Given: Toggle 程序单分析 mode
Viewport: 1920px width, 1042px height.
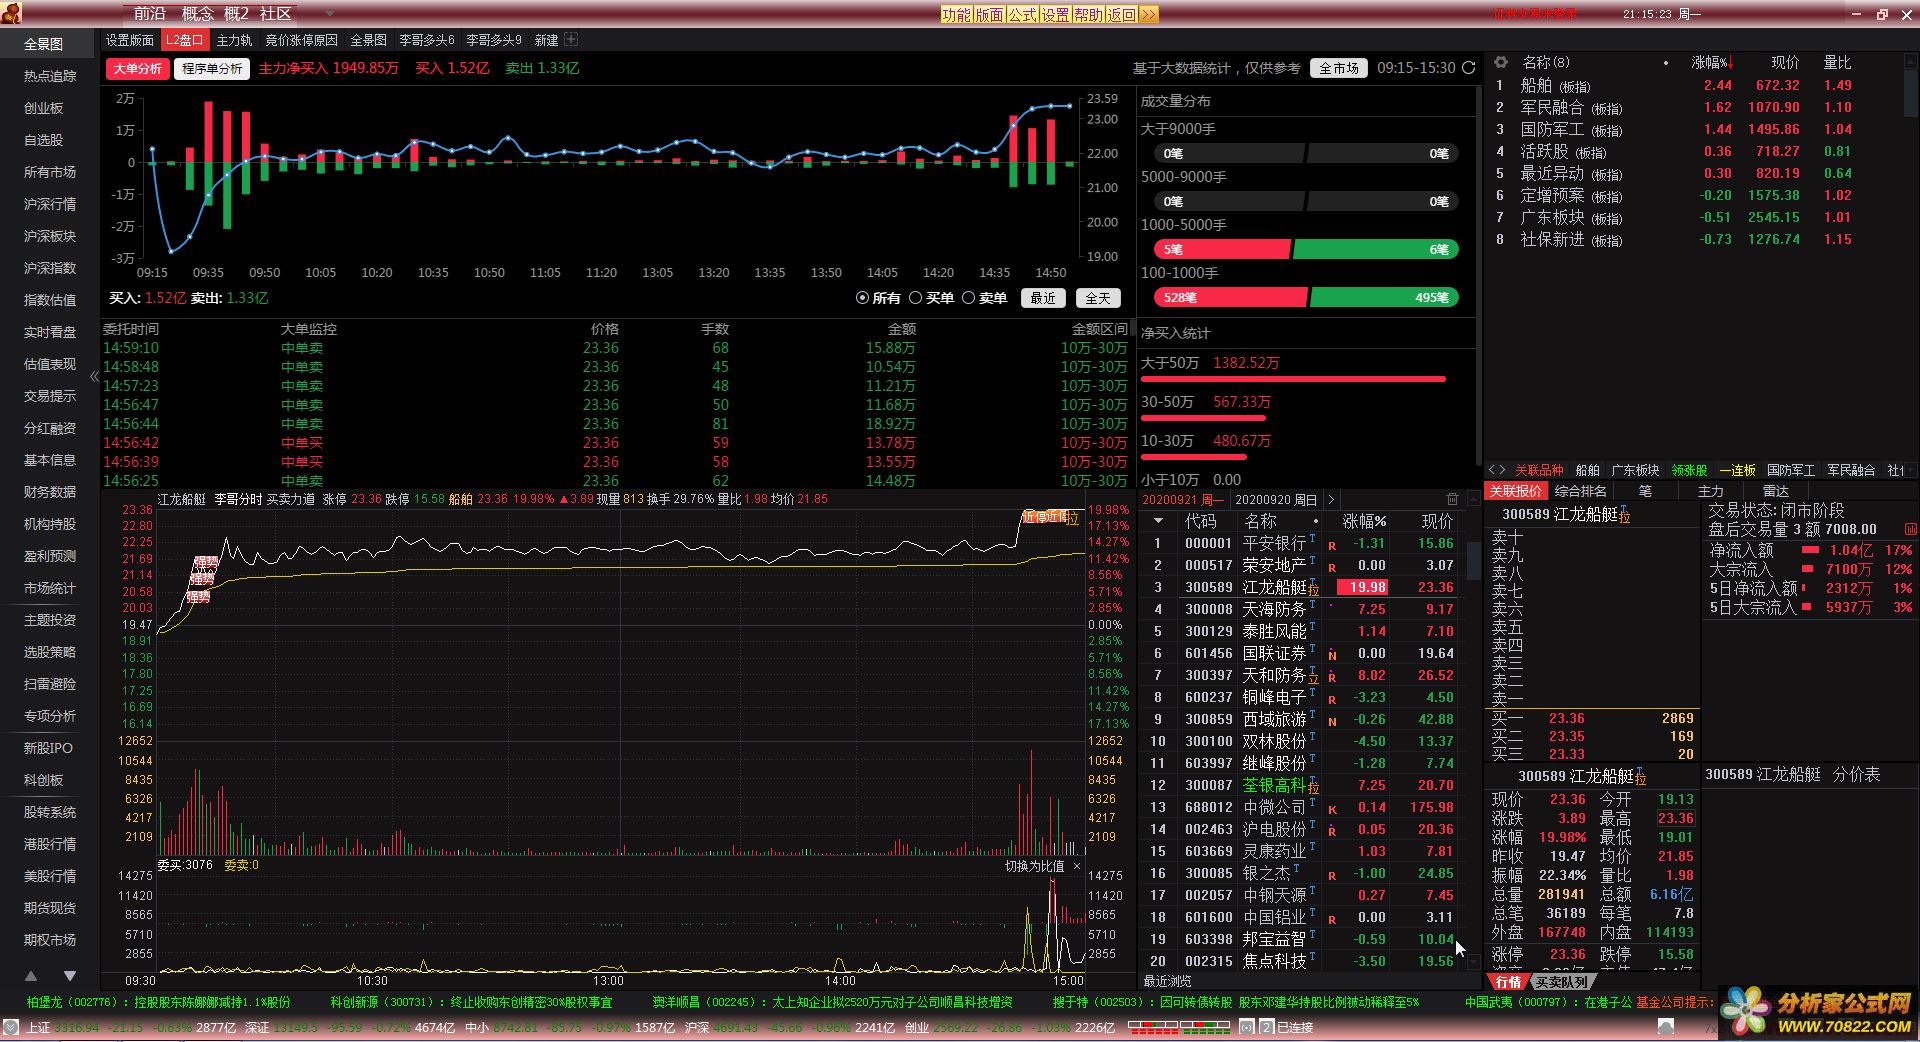Looking at the screenshot, I should tap(212, 69).
